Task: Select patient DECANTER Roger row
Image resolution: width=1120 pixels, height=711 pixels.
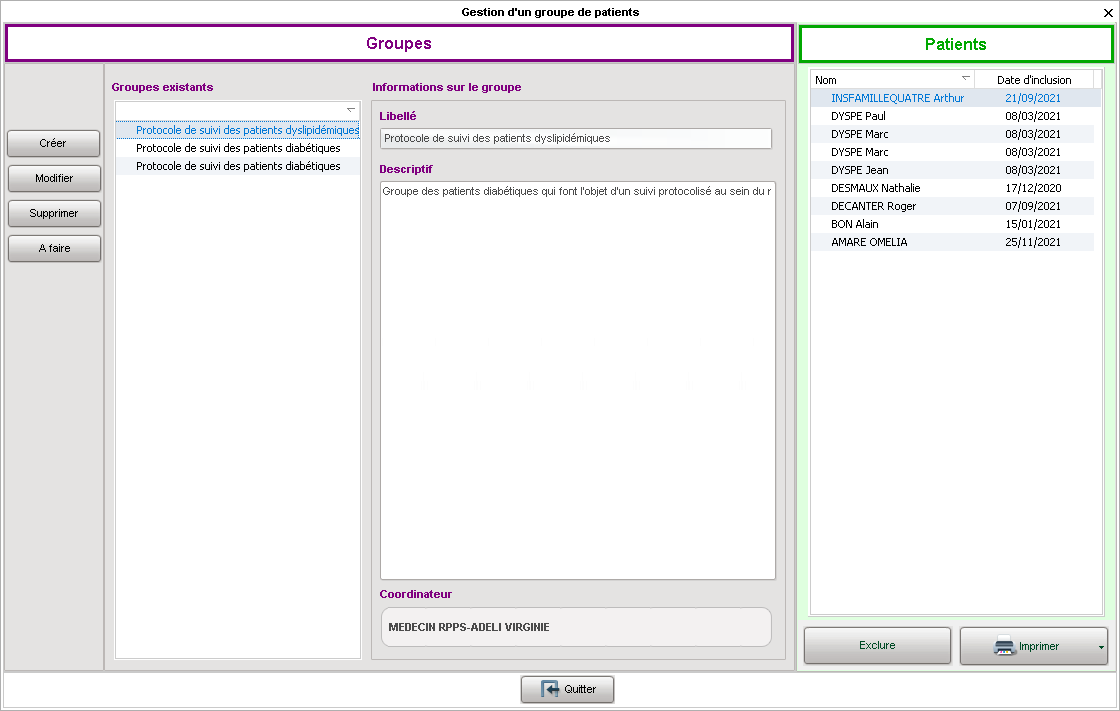Action: [x=873, y=206]
